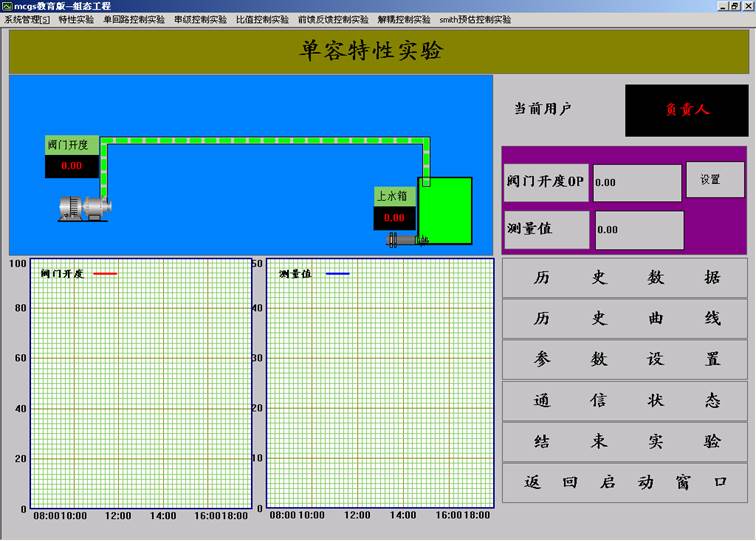756x541 pixels.
Task: Open the 历史曲线 history curve
Action: (x=625, y=319)
